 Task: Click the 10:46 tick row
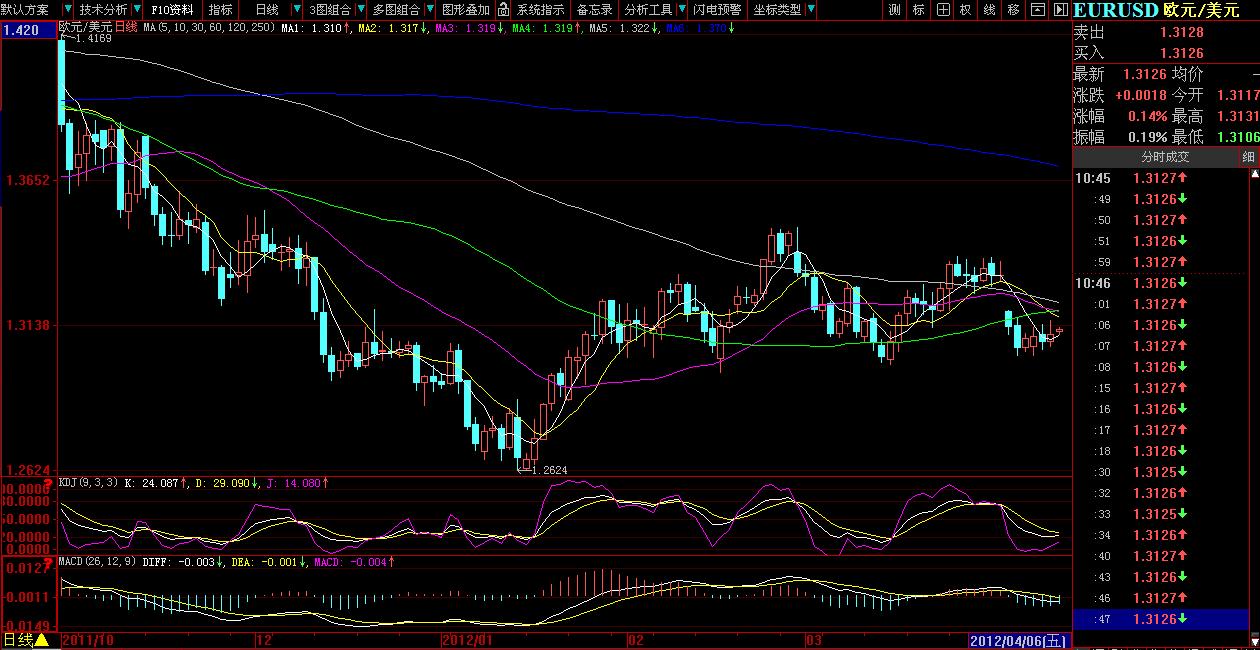point(1160,283)
